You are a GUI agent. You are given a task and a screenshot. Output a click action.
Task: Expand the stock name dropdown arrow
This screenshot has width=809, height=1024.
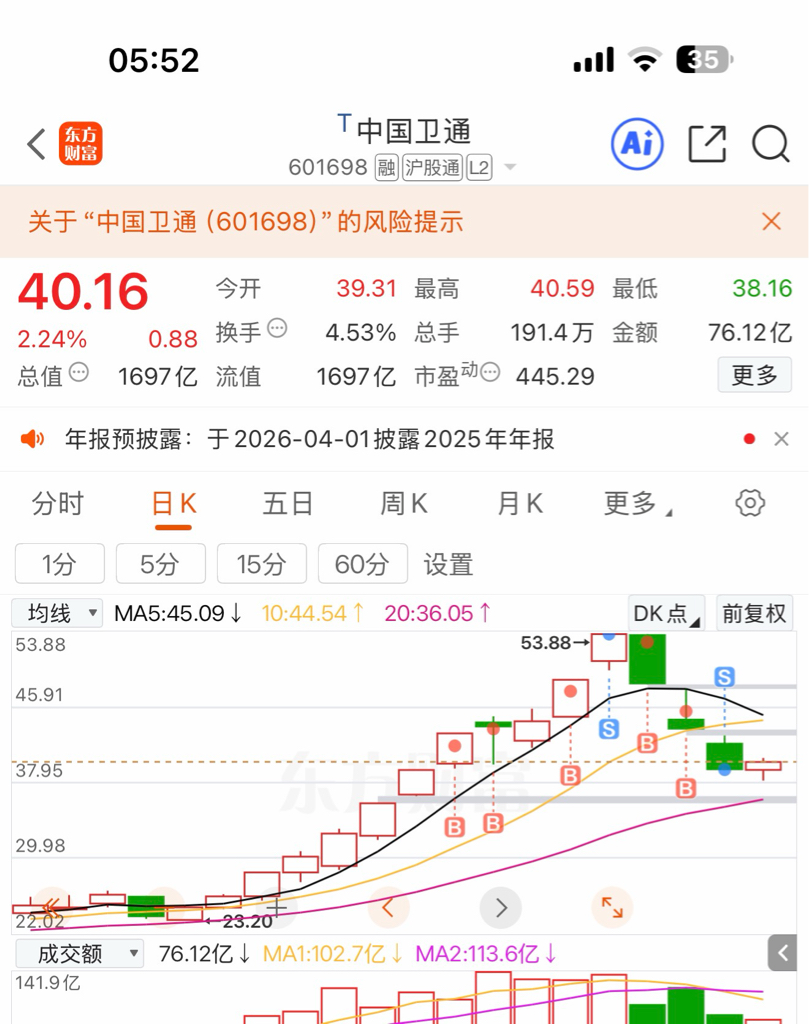(x=511, y=167)
